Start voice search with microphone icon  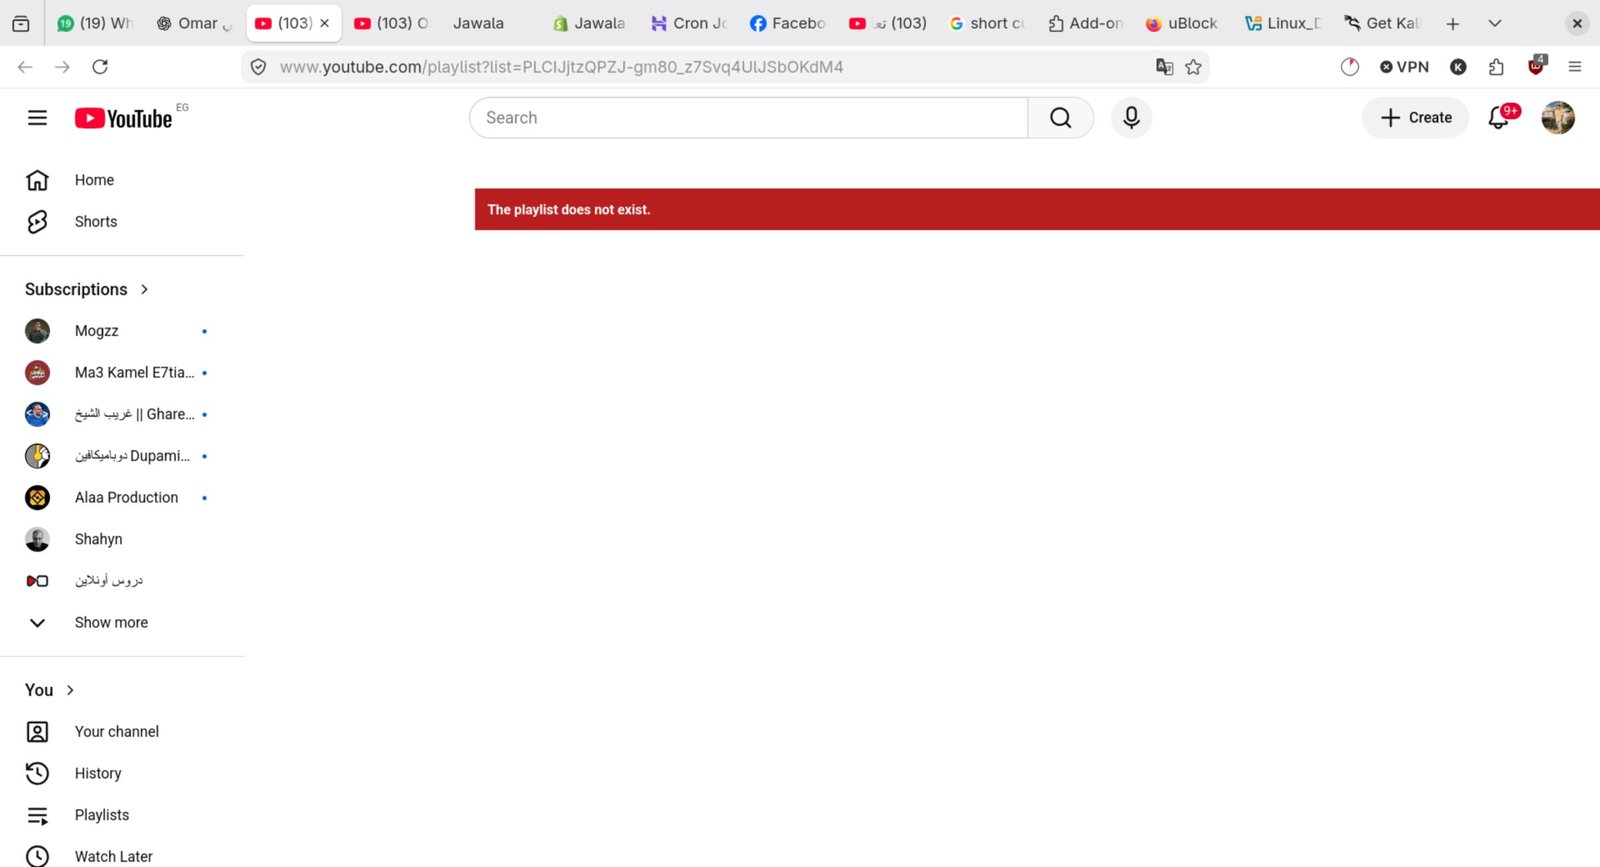1131,118
